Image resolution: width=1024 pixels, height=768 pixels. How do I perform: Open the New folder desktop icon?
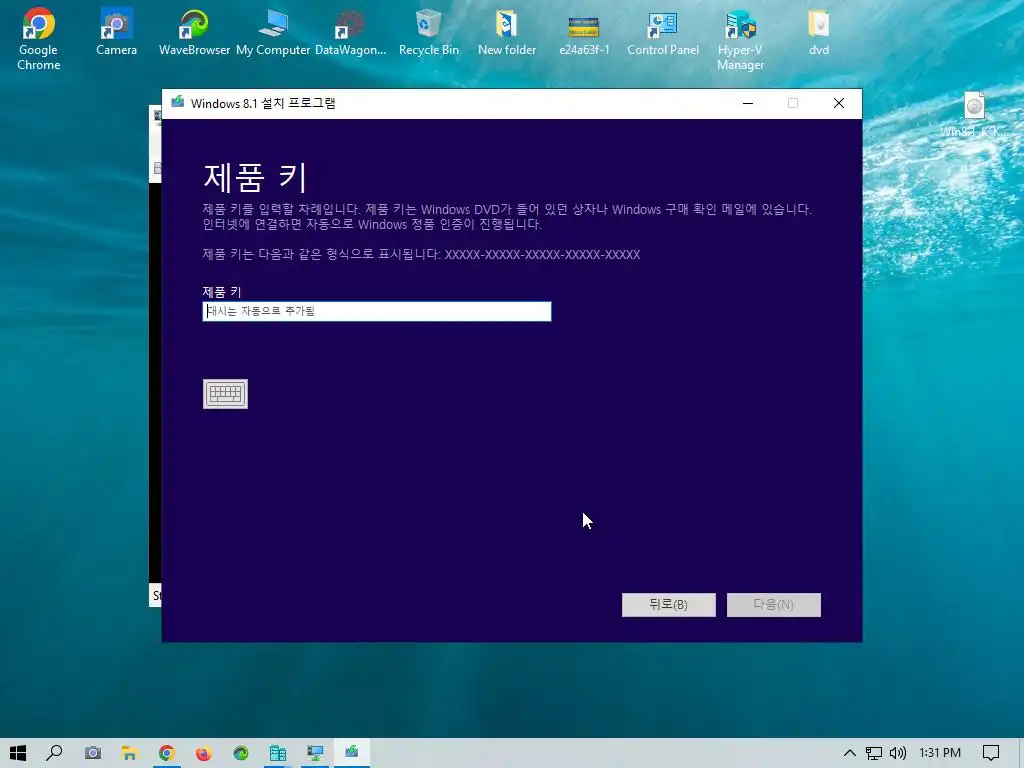[507, 32]
